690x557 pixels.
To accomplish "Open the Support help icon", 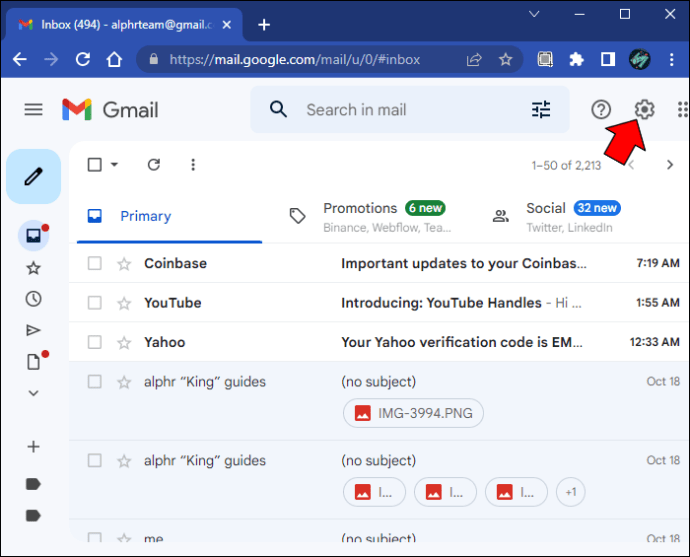I will [x=601, y=110].
